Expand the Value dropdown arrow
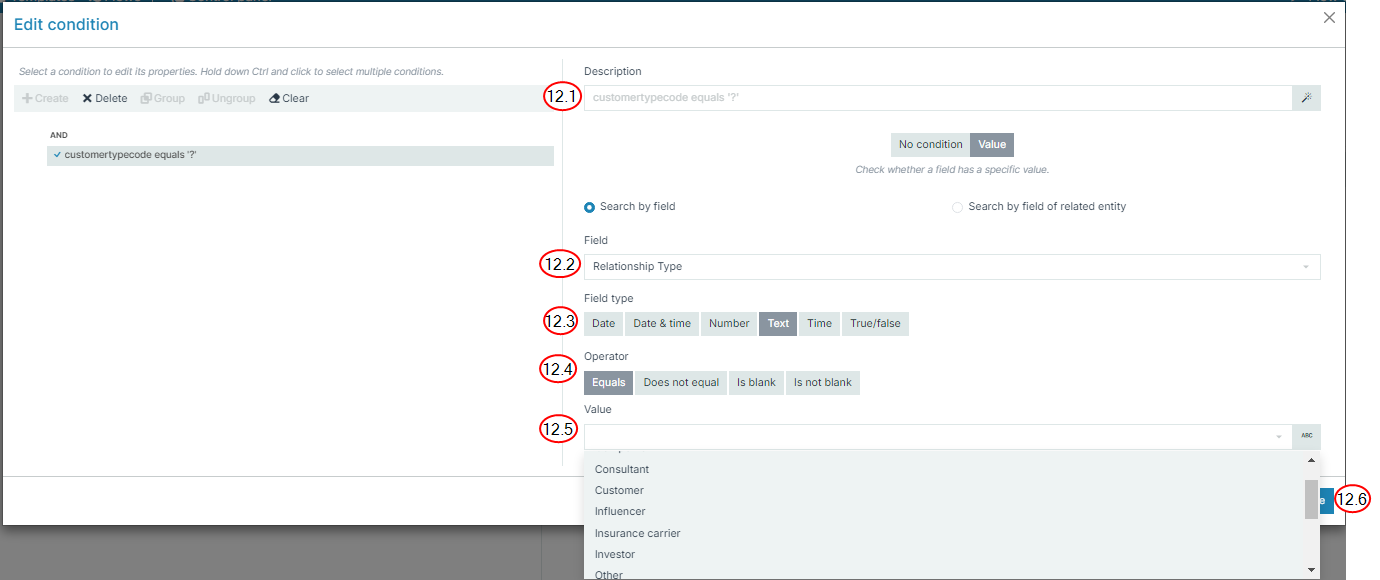1380x580 pixels. point(1278,437)
